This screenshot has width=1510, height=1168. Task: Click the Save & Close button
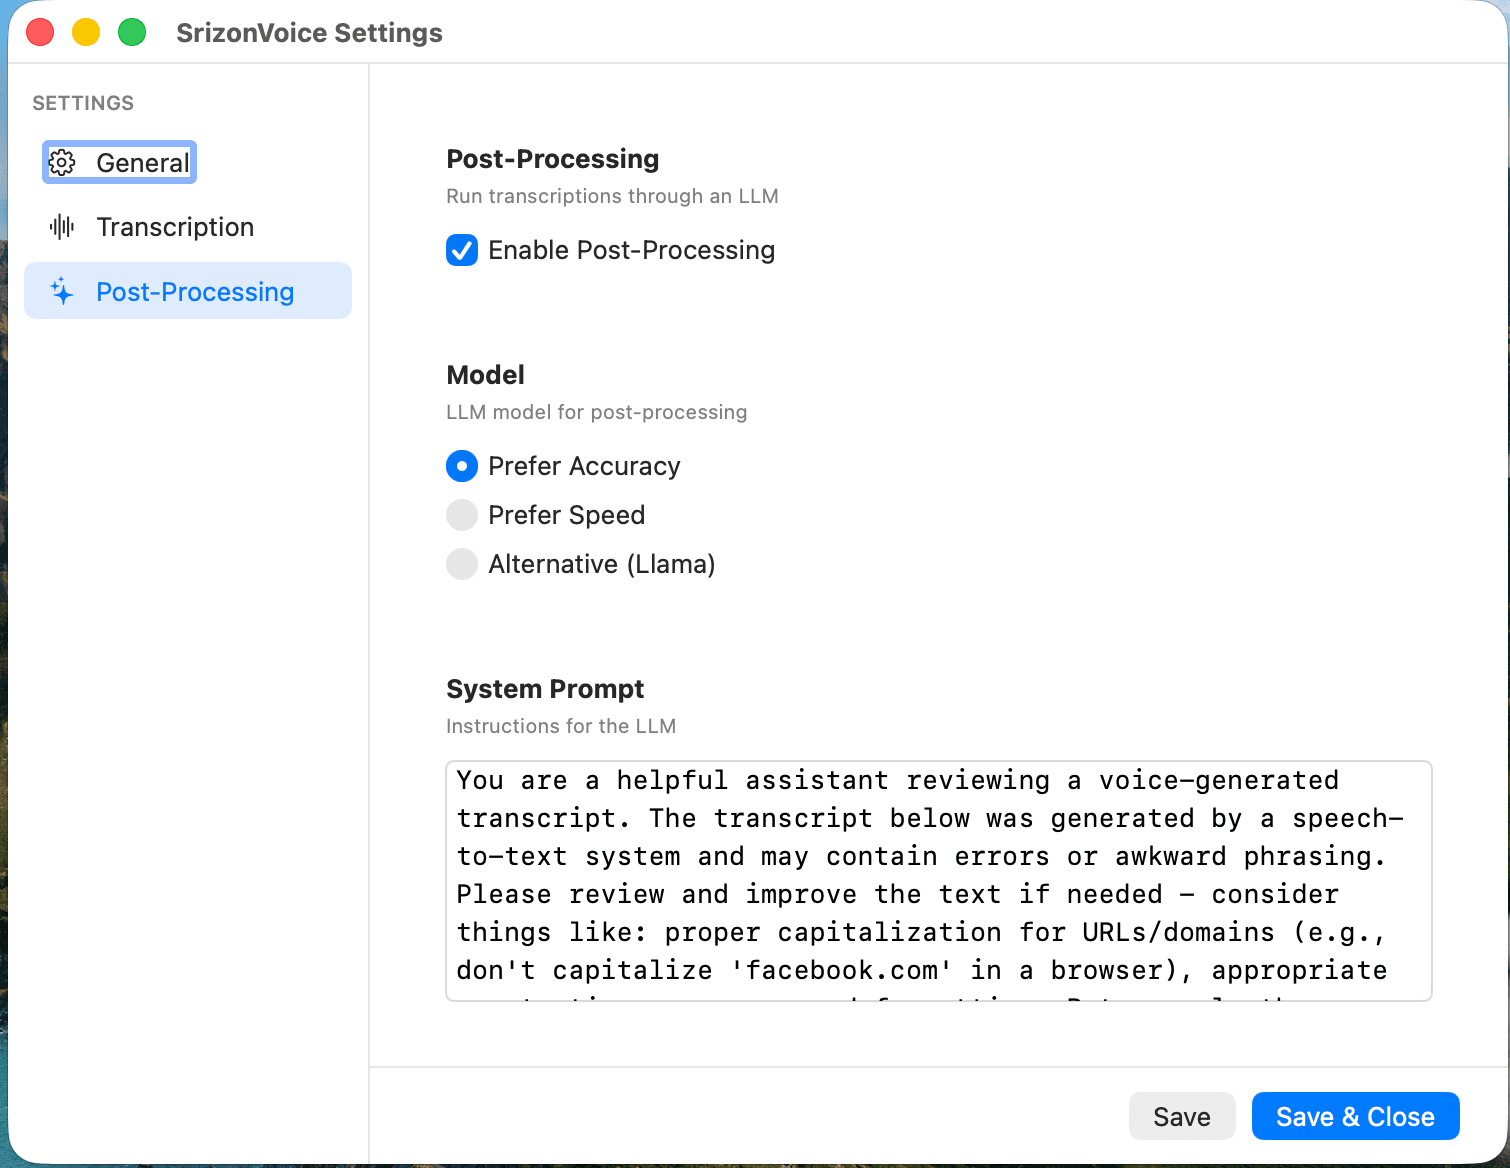(1355, 1116)
